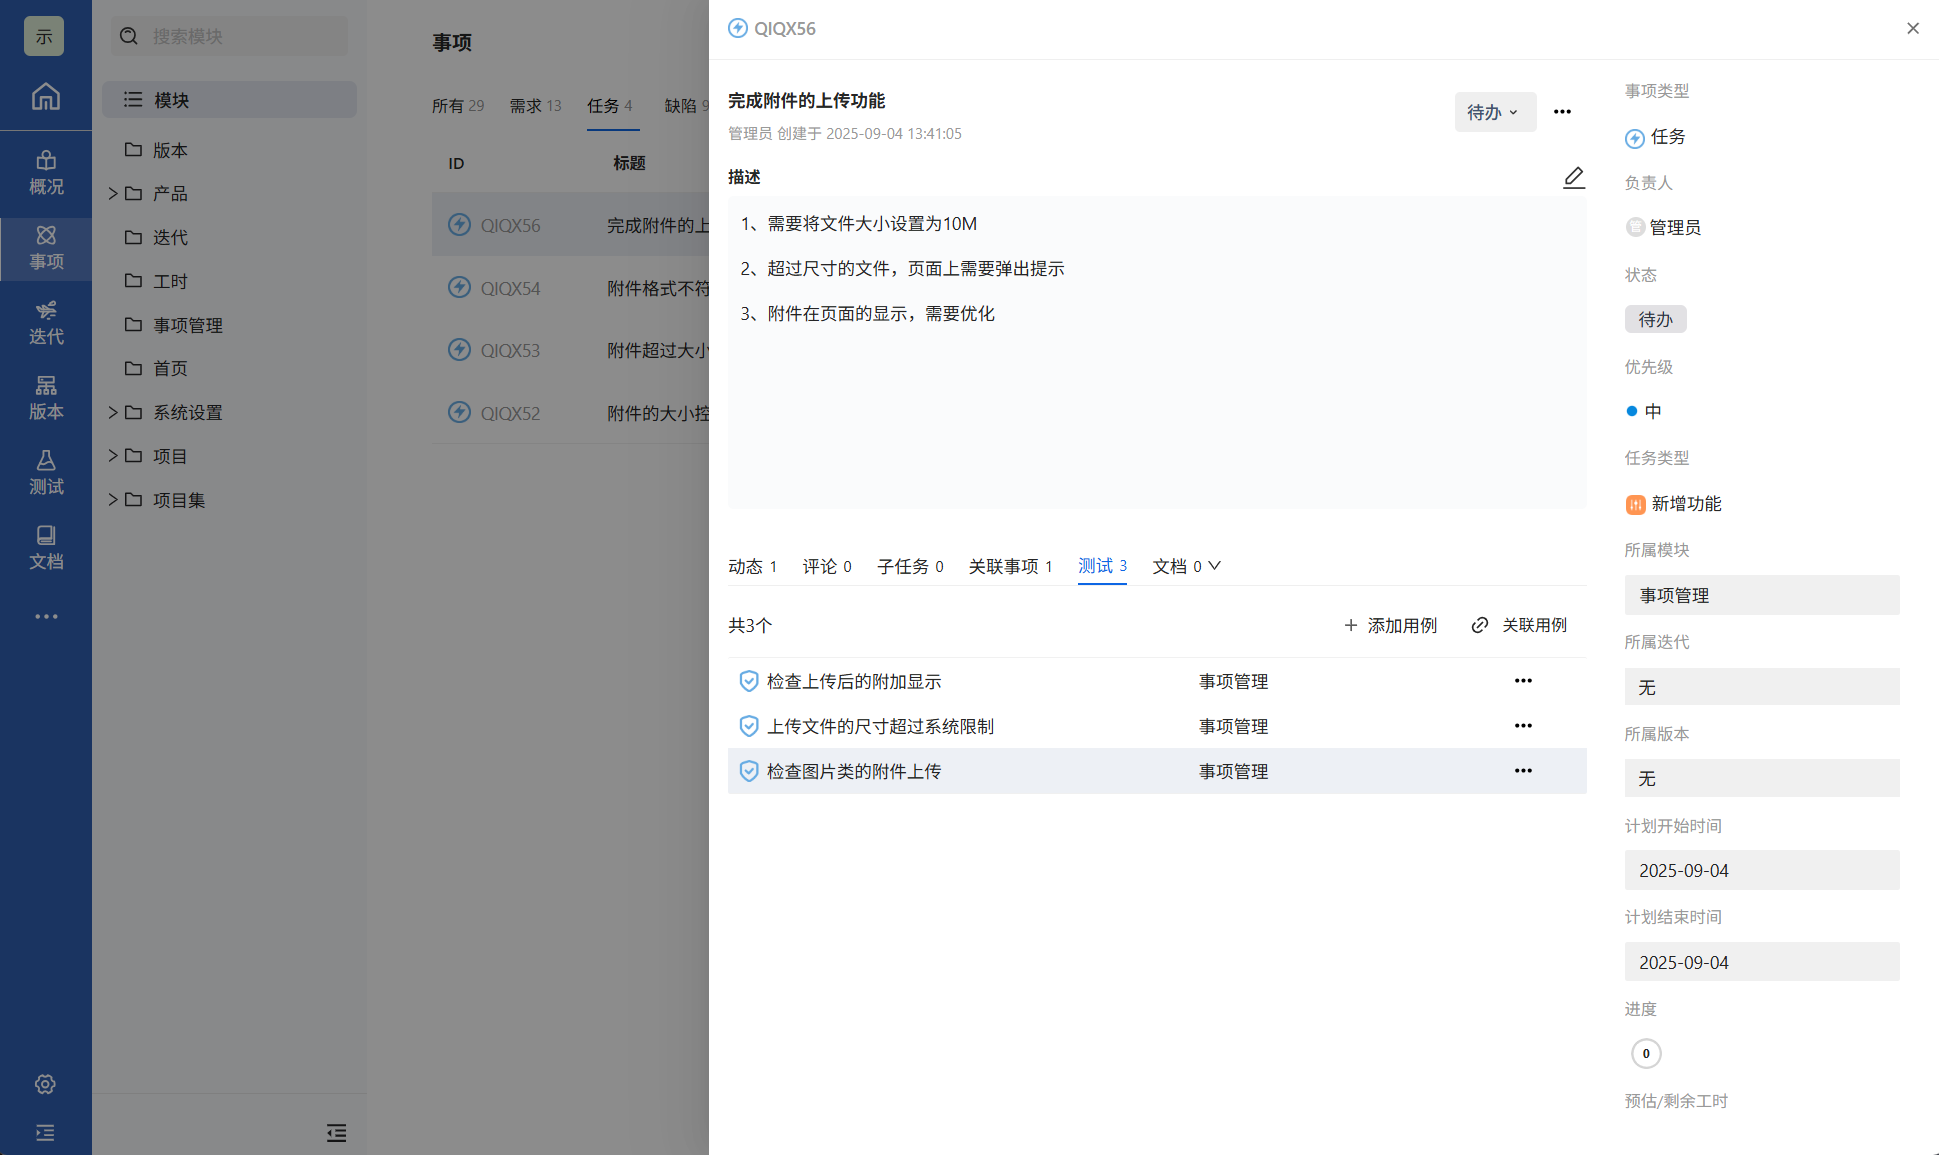Screen dimensions: 1939x1155
Task: Open 测试 section in the left sidebar
Action: pos(46,472)
